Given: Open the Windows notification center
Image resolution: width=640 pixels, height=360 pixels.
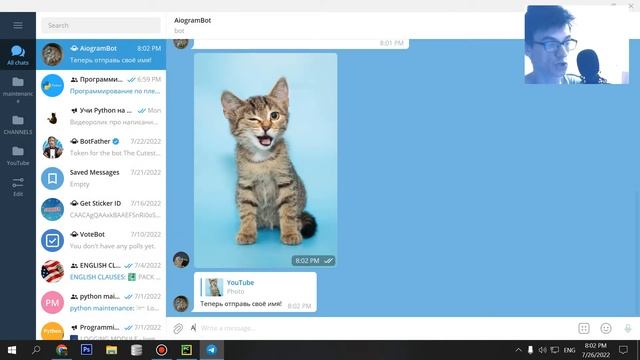Looking at the screenshot, I should coord(623,350).
